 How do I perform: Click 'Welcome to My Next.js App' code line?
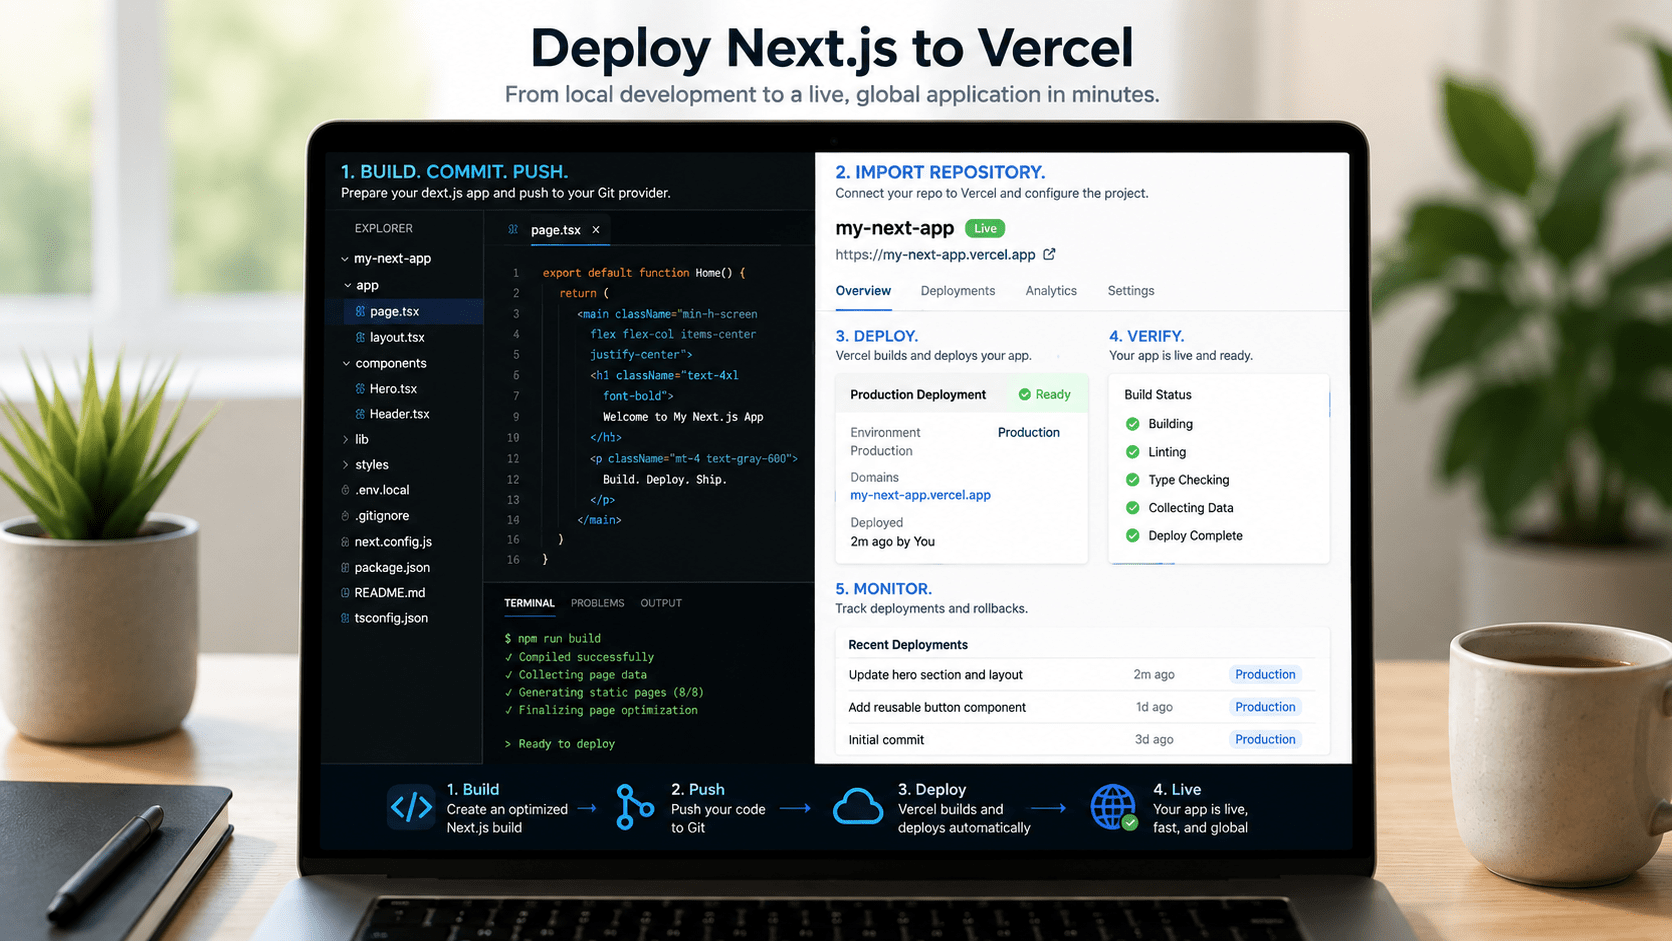pyautogui.click(x=683, y=417)
